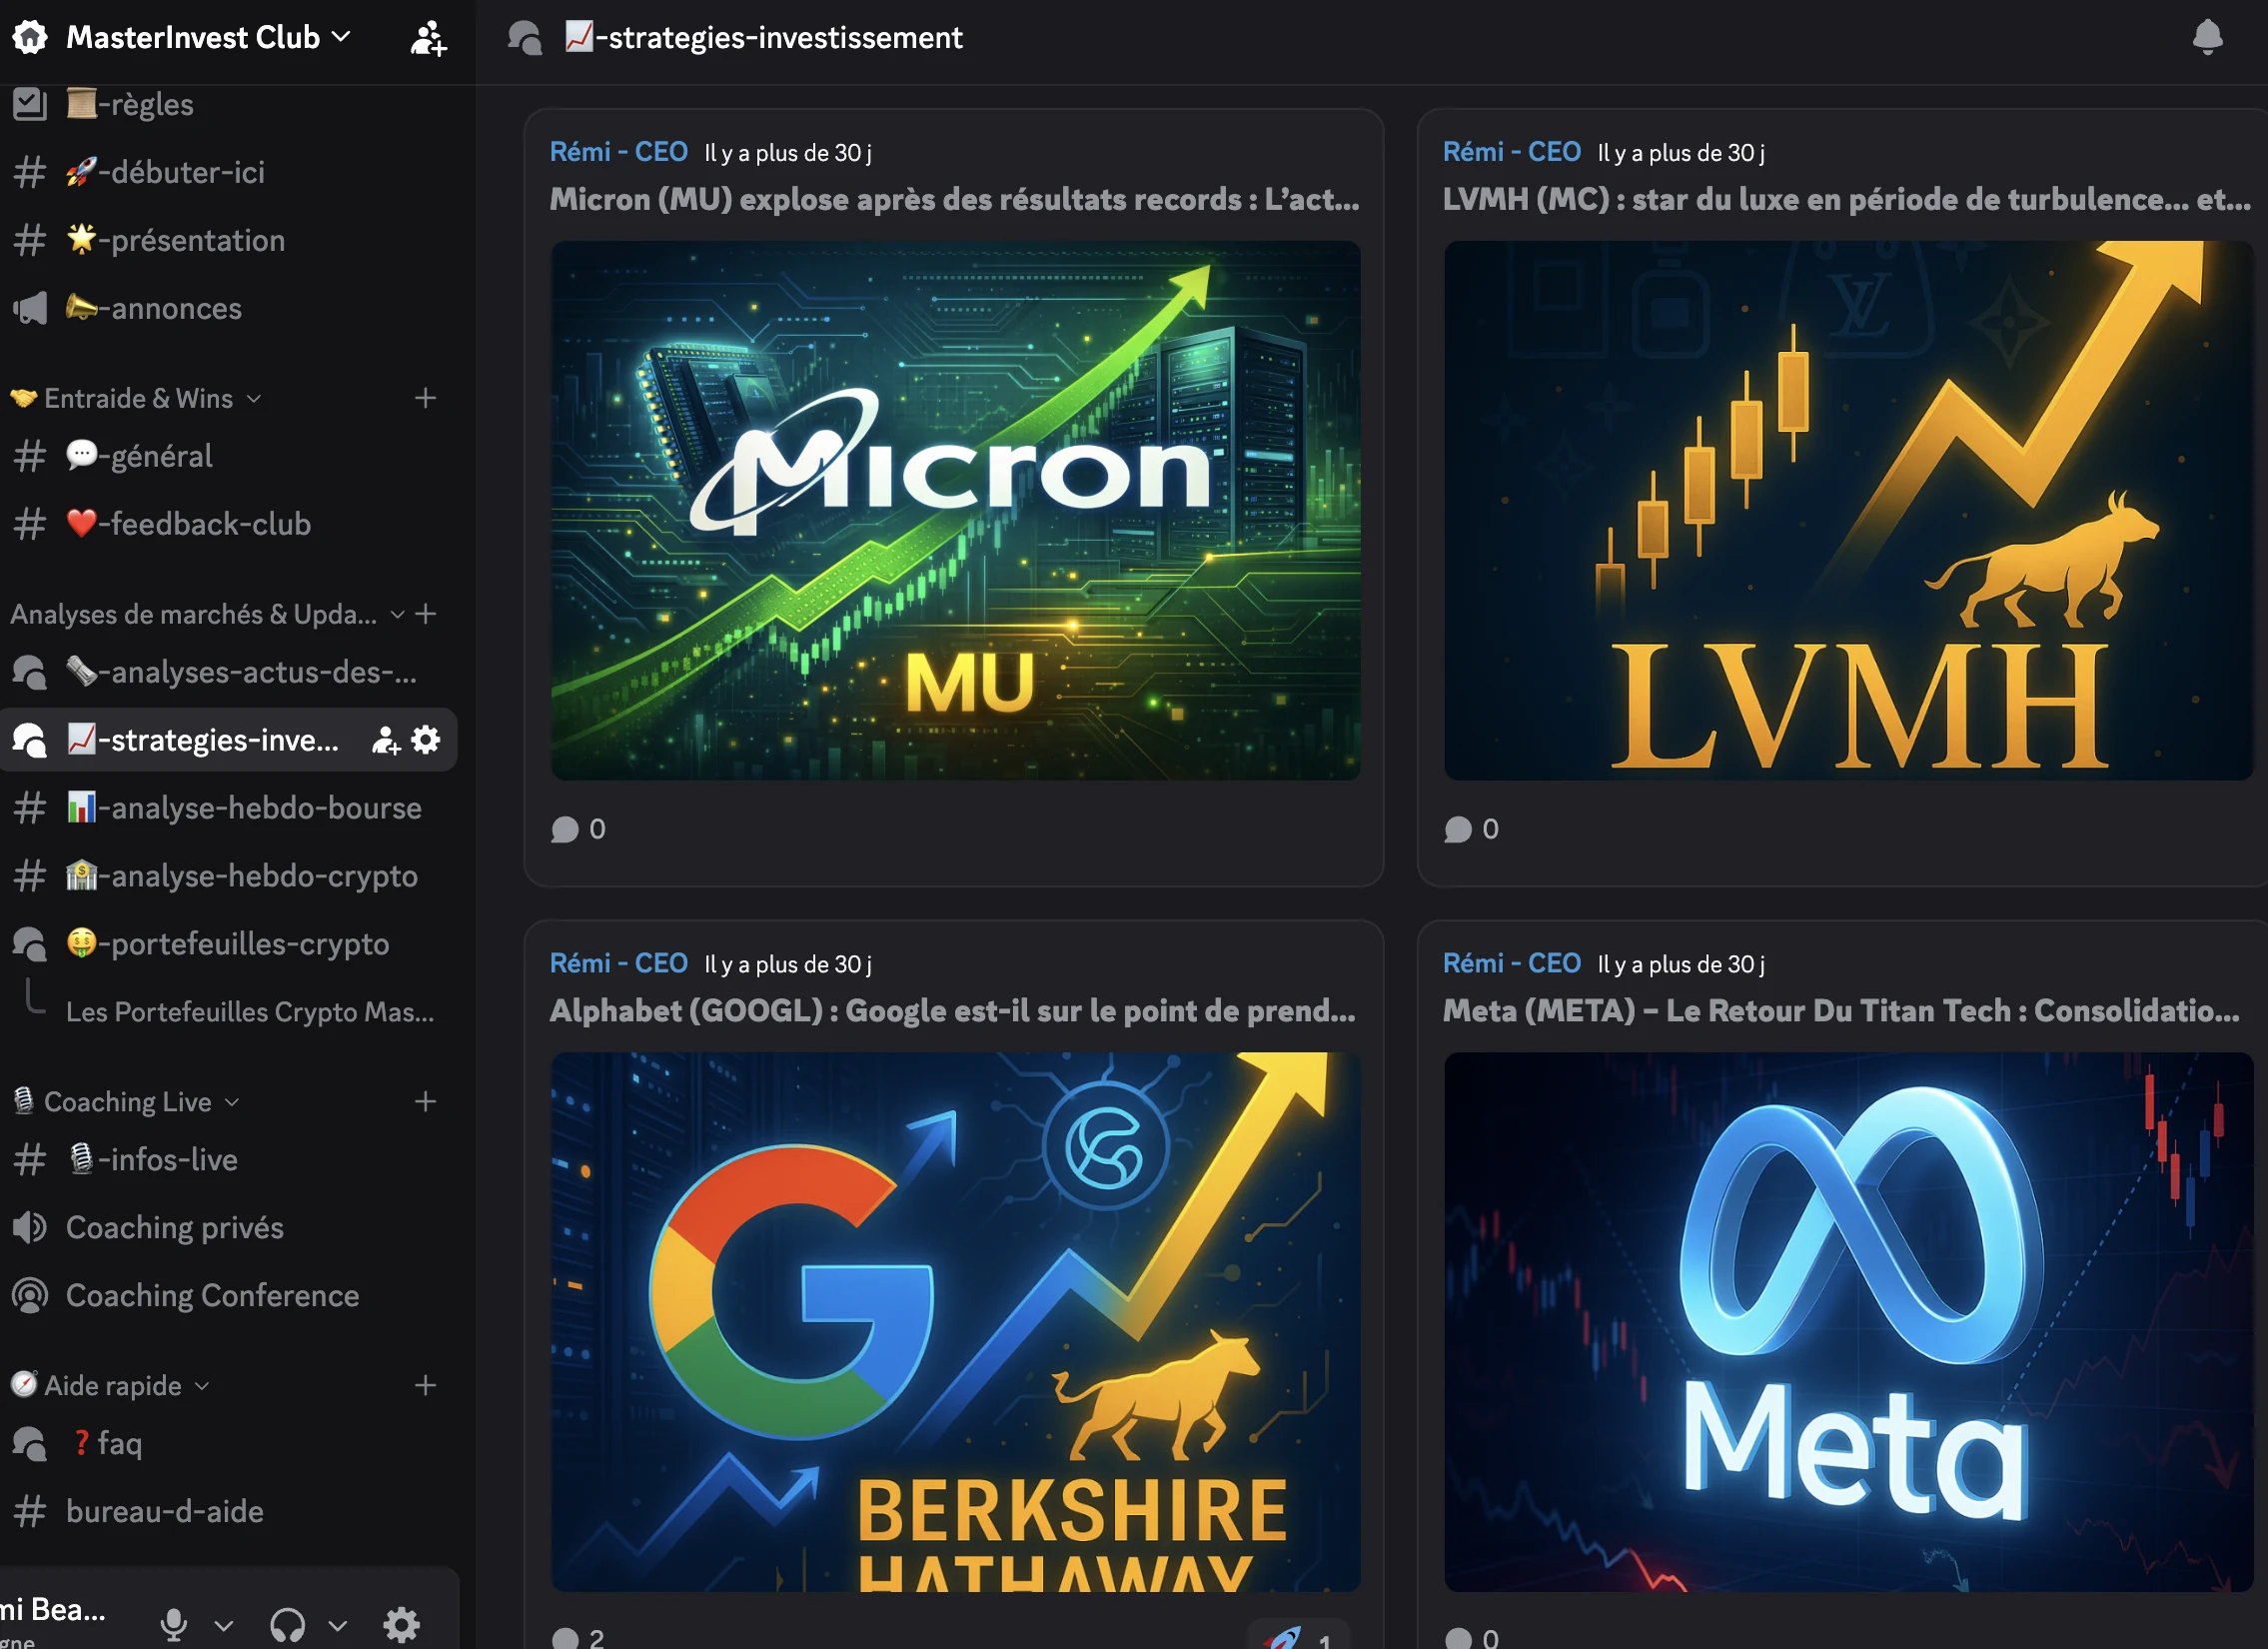Add a channel to Coaching Live
The image size is (2268, 1649).
point(425,1102)
